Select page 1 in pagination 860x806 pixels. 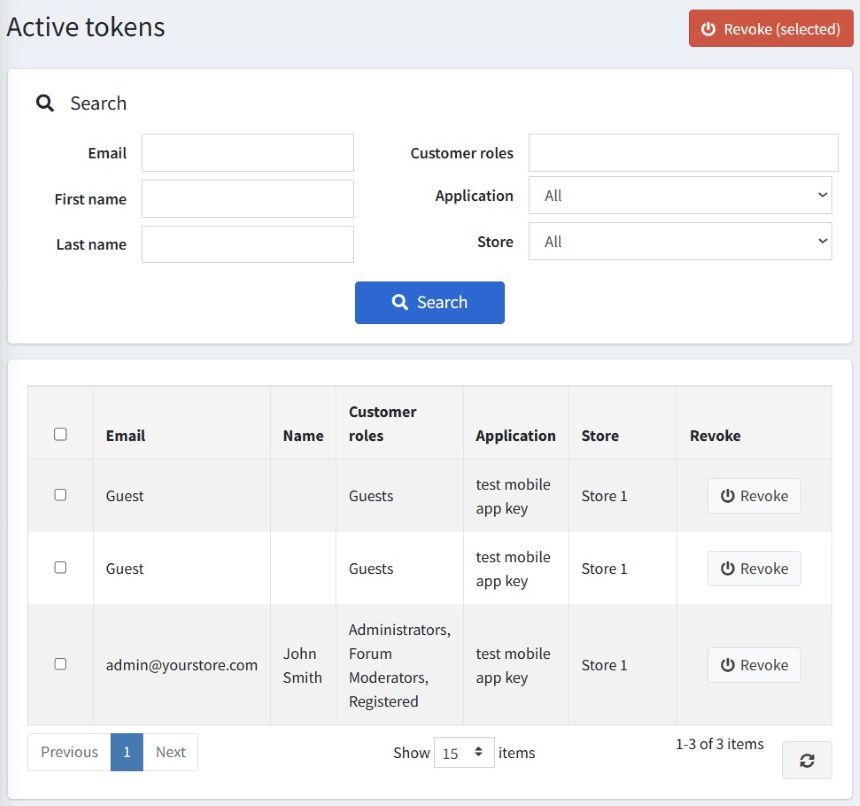(x=127, y=752)
